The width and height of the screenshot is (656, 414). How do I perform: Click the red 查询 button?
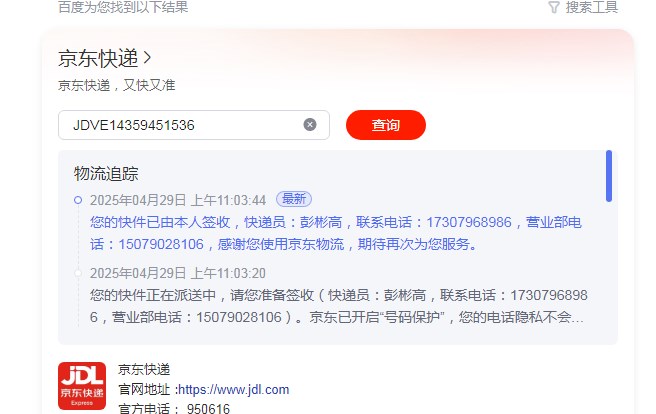click(x=386, y=125)
